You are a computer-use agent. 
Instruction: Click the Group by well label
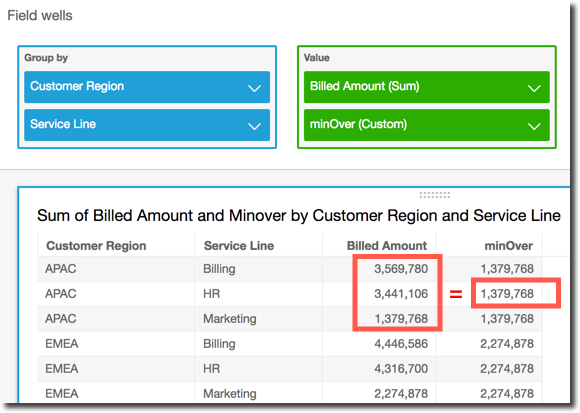(x=46, y=58)
